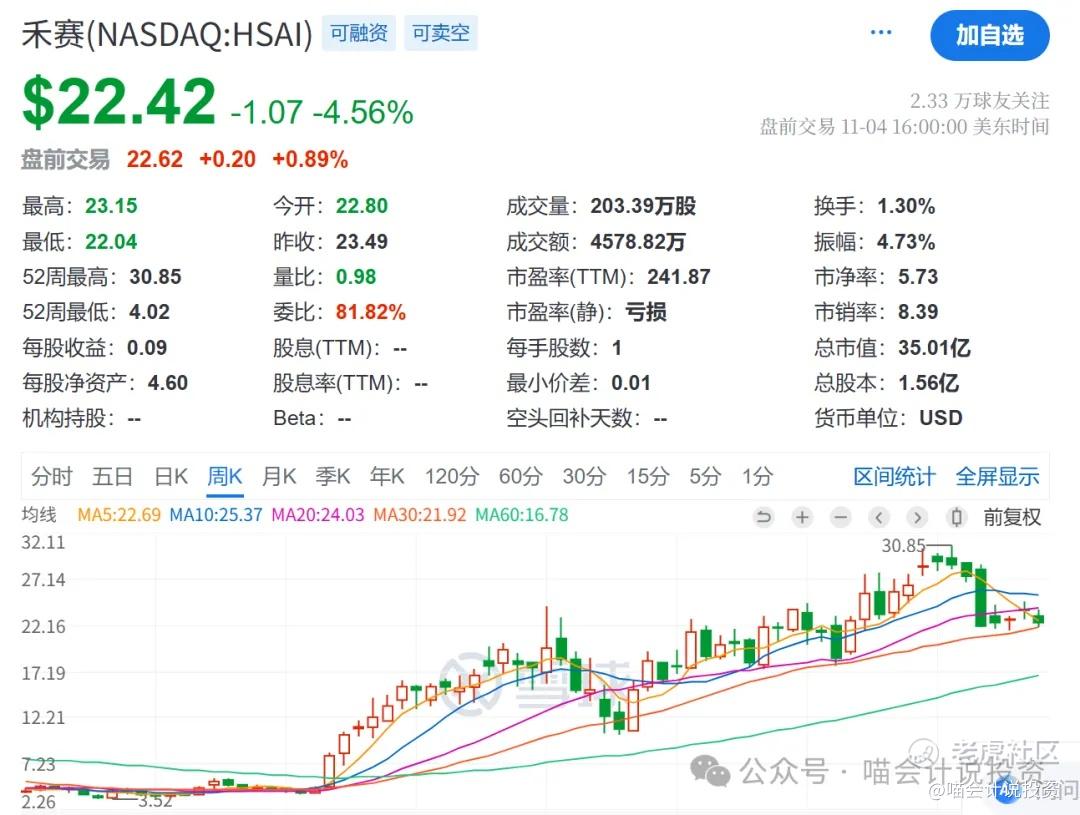
Task: Click the 货币单位 value USD
Action: (940, 417)
